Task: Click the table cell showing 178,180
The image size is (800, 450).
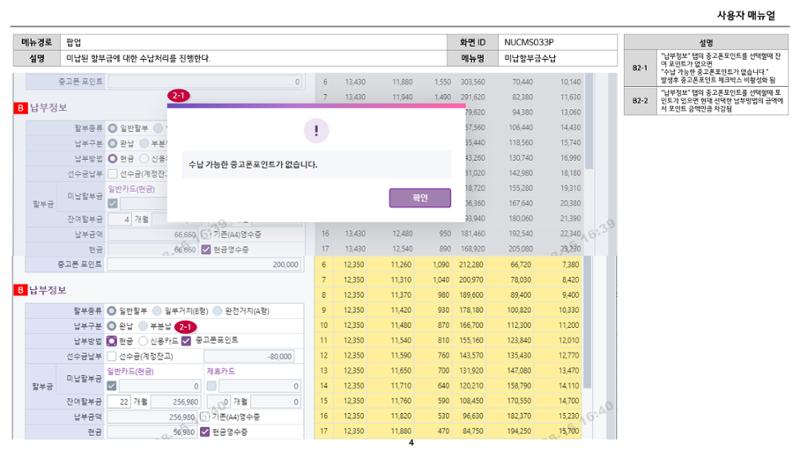Action: click(x=471, y=310)
